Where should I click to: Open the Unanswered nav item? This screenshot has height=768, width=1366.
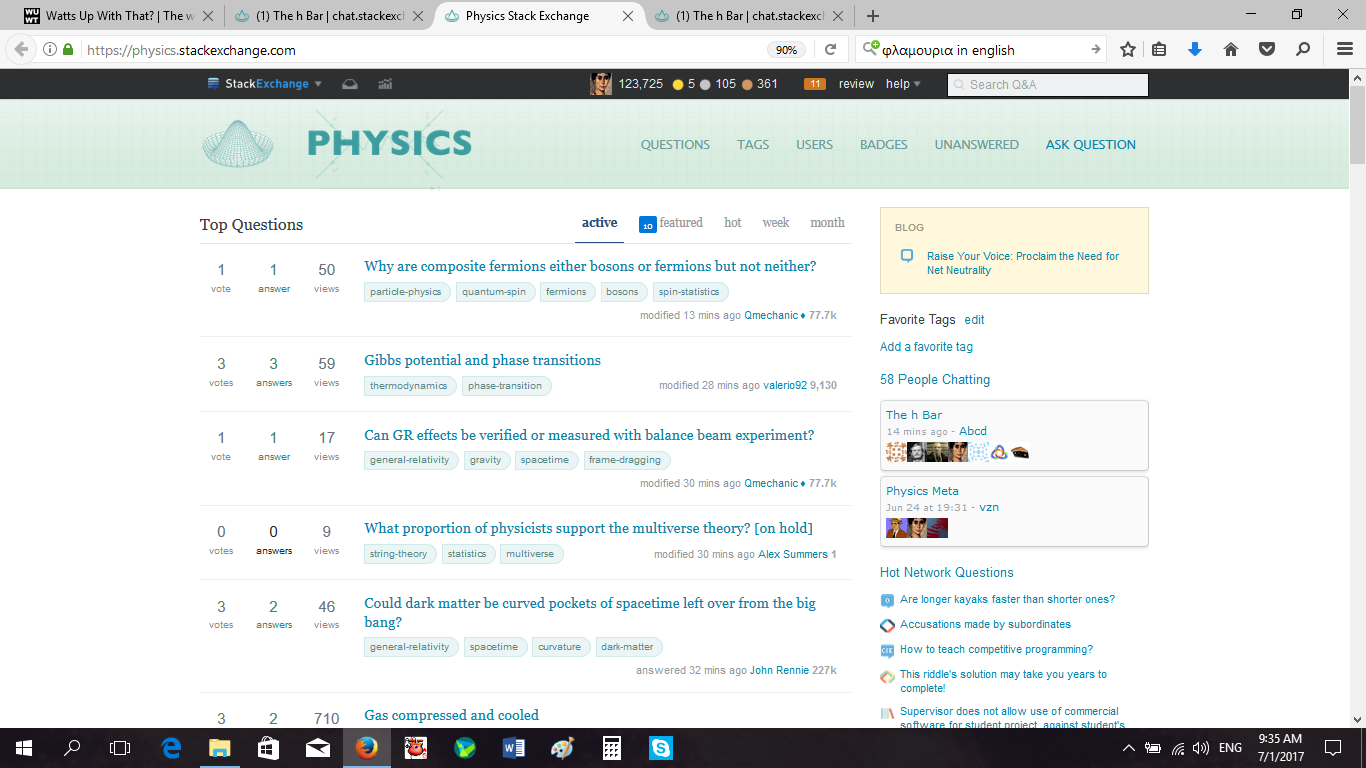pos(977,144)
